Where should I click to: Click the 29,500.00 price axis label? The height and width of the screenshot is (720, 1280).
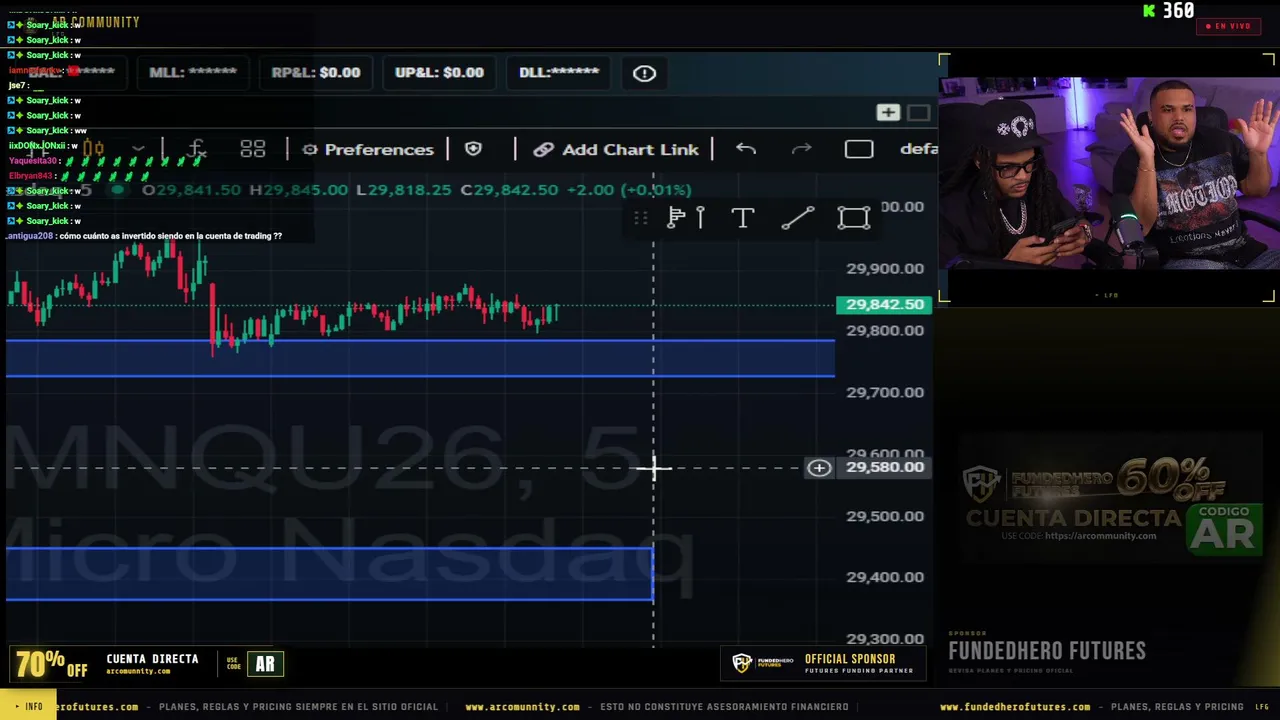click(x=885, y=517)
